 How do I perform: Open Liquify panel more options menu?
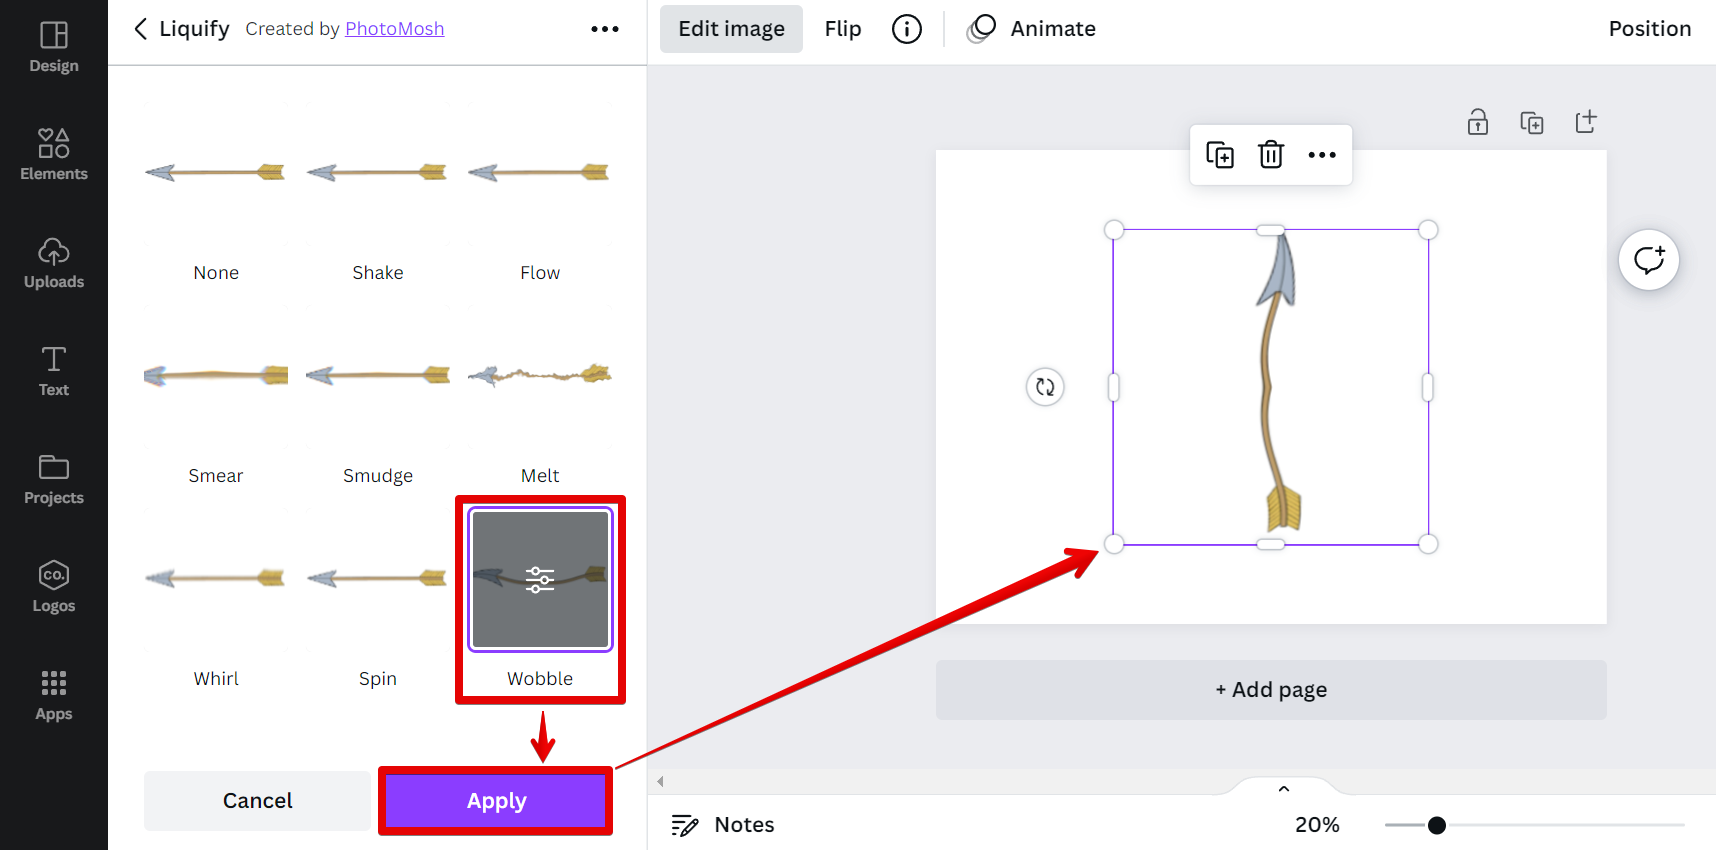[x=605, y=29]
